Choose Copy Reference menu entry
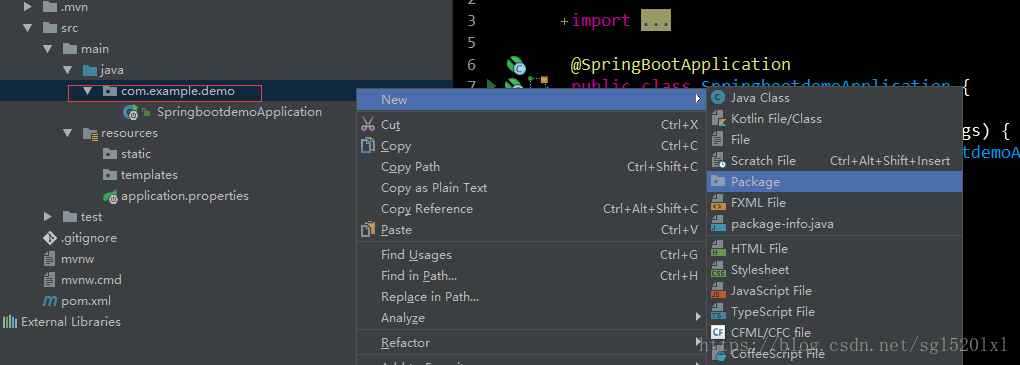Screen dimensions: 1020x365 [531, 209]
